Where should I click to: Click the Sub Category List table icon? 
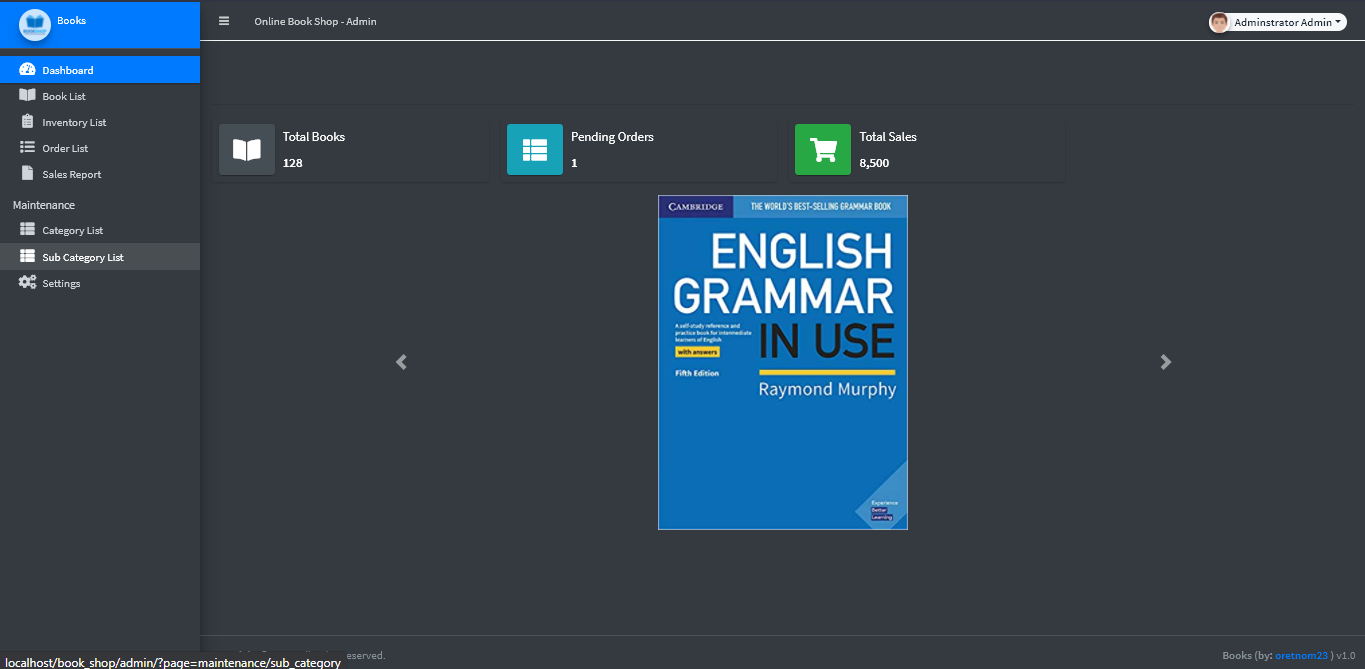pyautogui.click(x=27, y=257)
